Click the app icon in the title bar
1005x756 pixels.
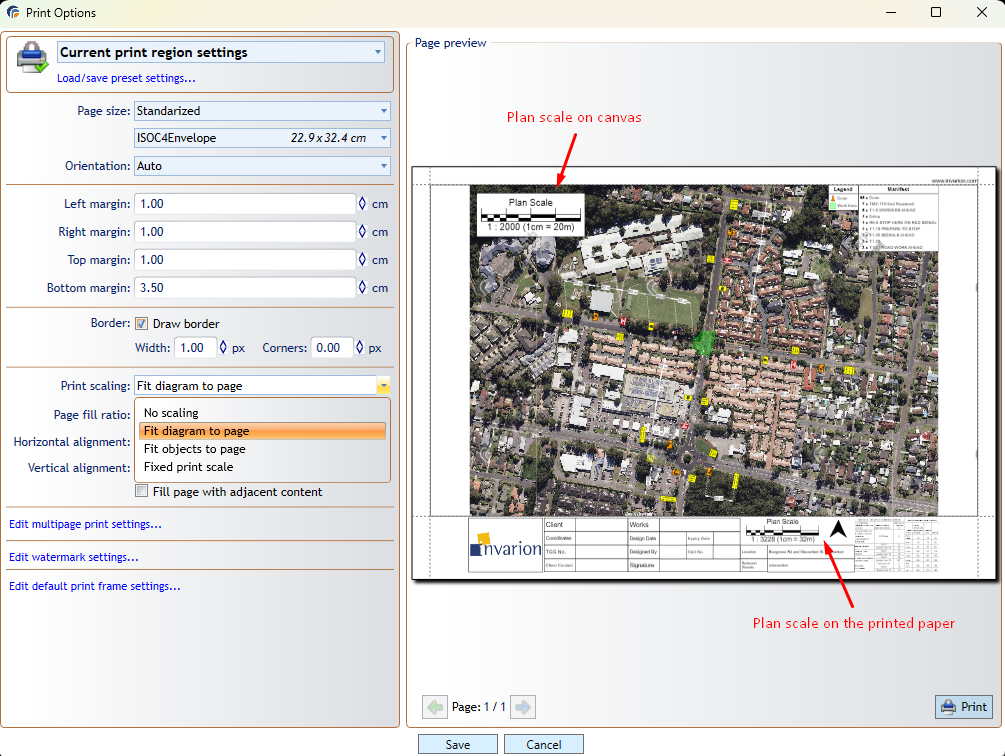click(x=13, y=12)
